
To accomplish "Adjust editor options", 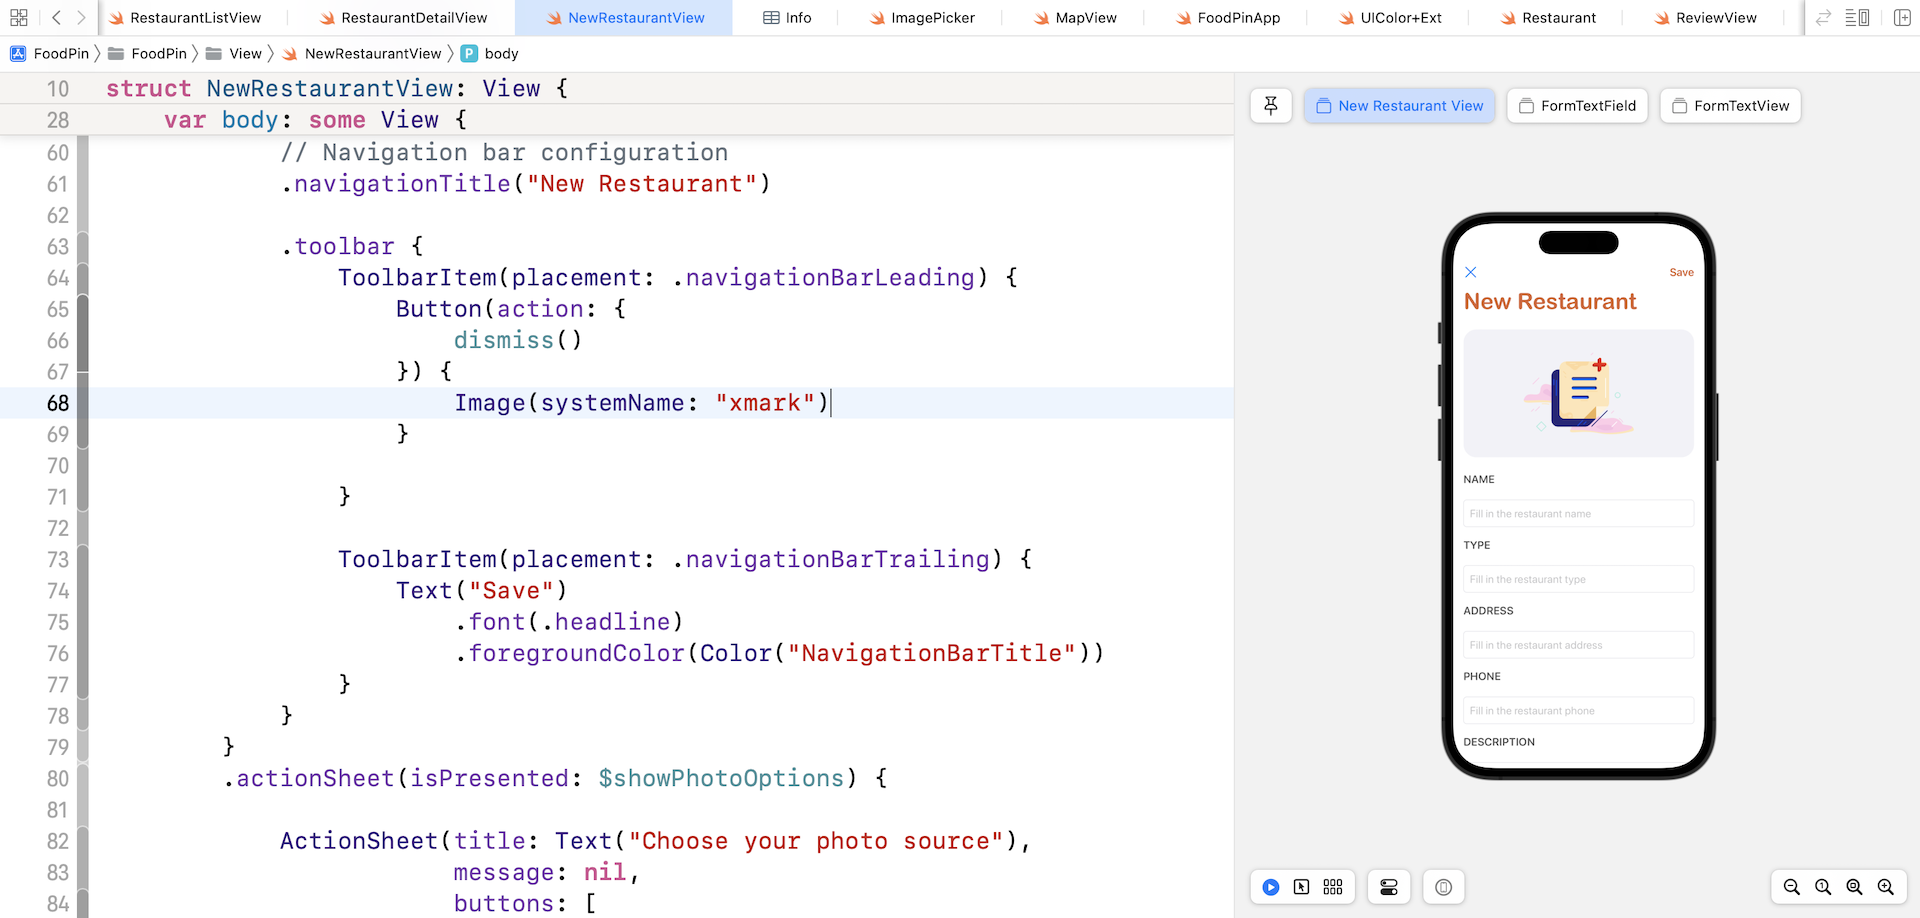I will (1859, 17).
